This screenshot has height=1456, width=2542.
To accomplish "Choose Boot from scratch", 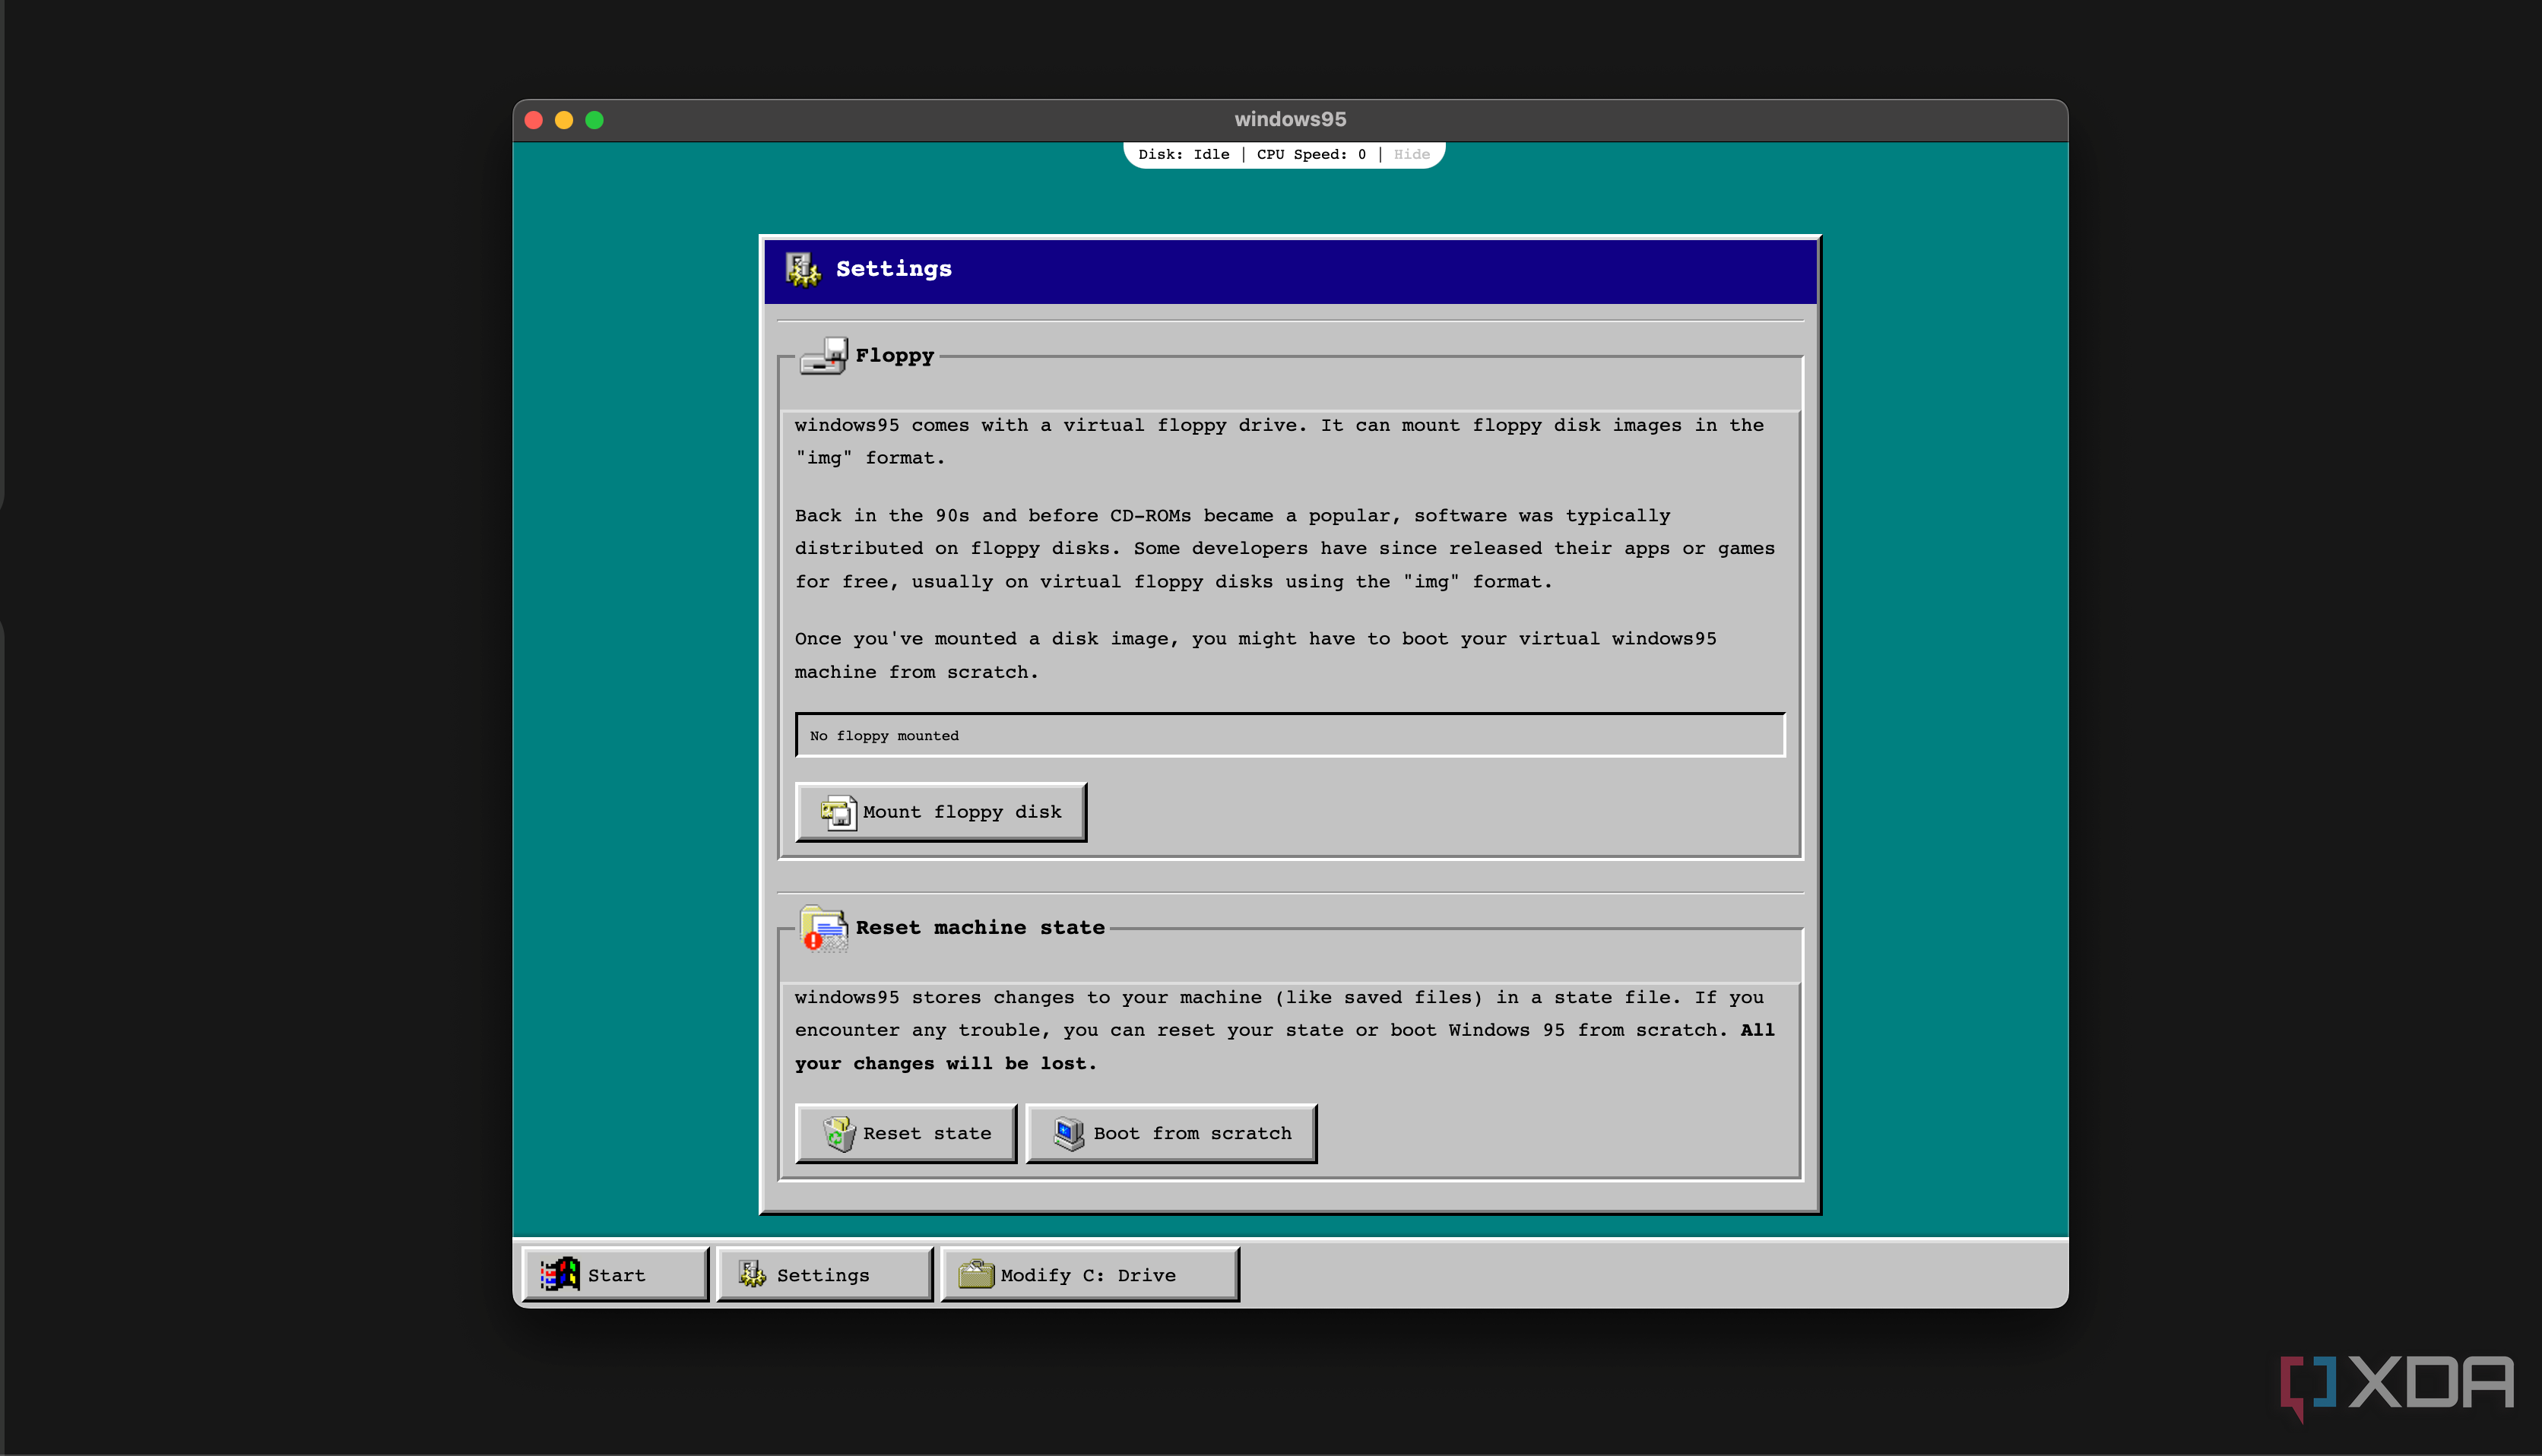I will click(1171, 1134).
